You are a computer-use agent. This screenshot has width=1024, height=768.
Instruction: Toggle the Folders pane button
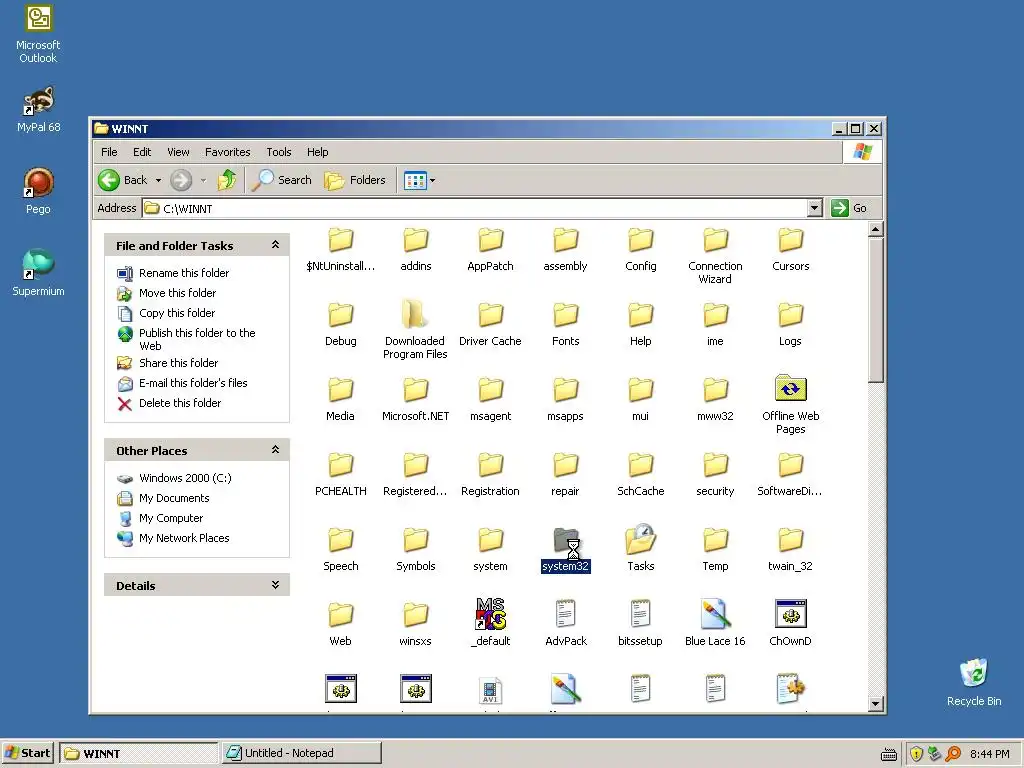pyautogui.click(x=355, y=180)
